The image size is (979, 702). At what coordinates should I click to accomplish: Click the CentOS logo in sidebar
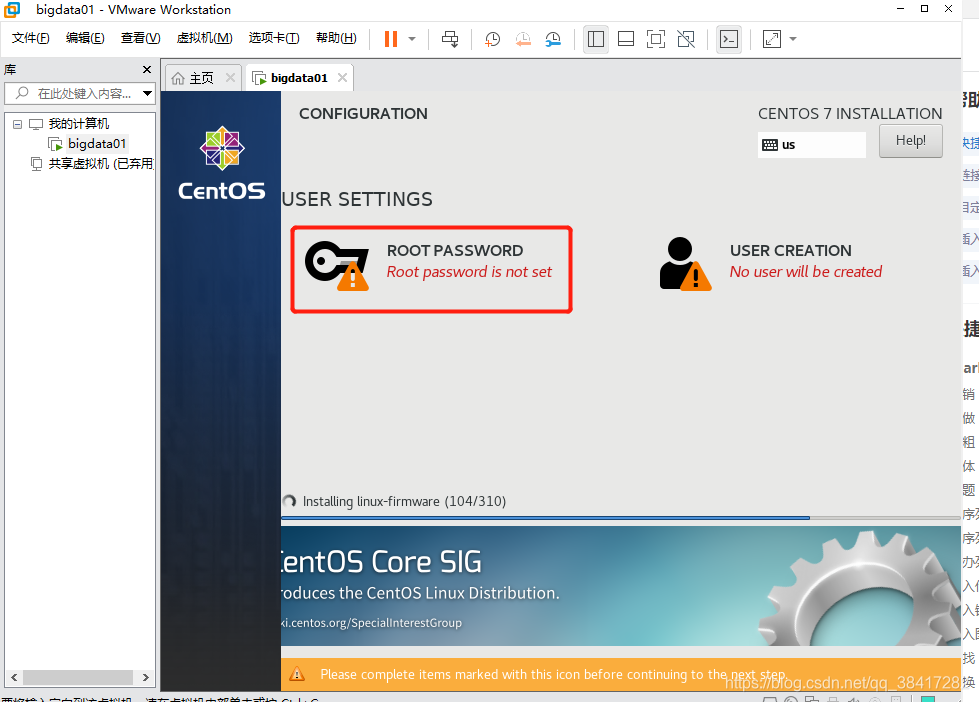(222, 164)
